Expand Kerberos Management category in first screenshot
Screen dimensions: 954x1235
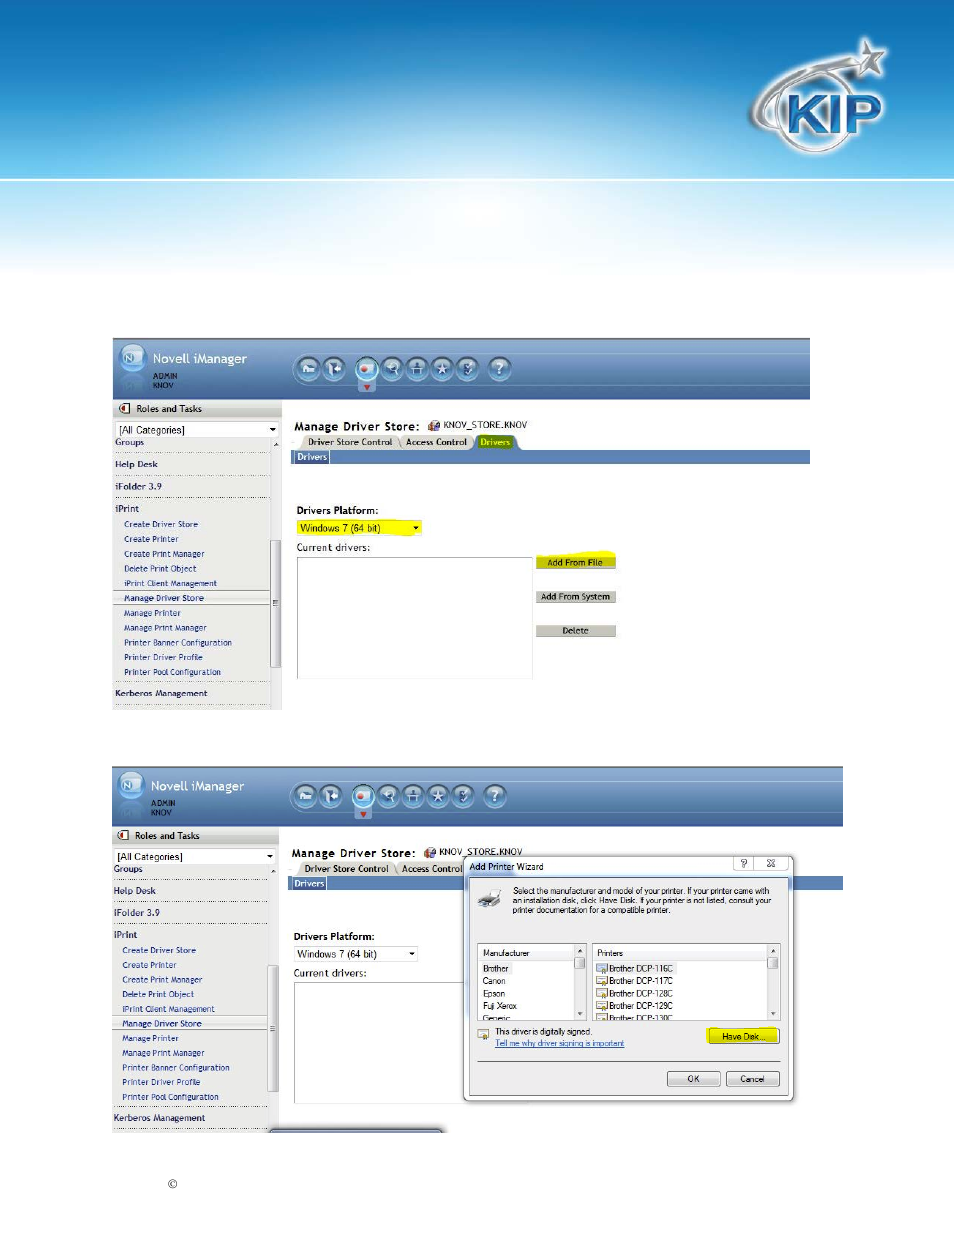click(x=161, y=693)
